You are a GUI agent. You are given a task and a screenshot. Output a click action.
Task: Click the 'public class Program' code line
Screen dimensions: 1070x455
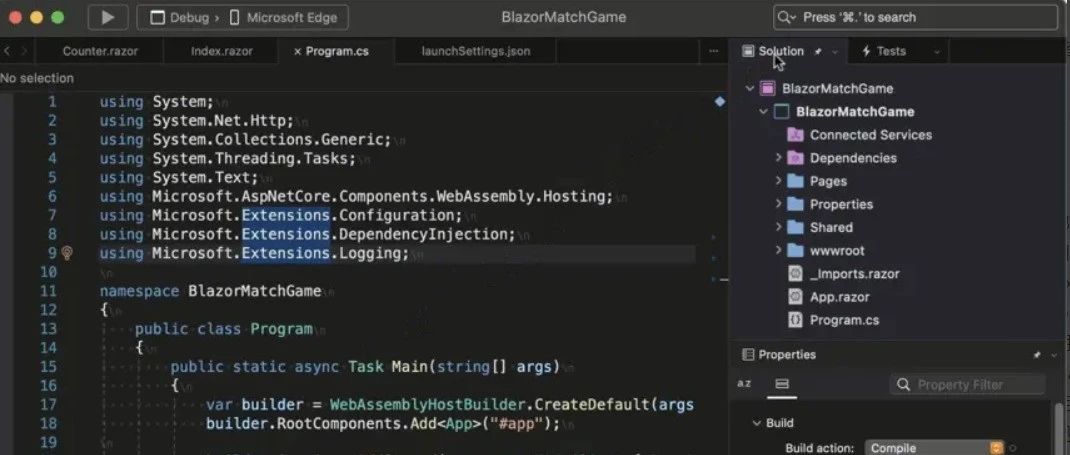(x=223, y=329)
